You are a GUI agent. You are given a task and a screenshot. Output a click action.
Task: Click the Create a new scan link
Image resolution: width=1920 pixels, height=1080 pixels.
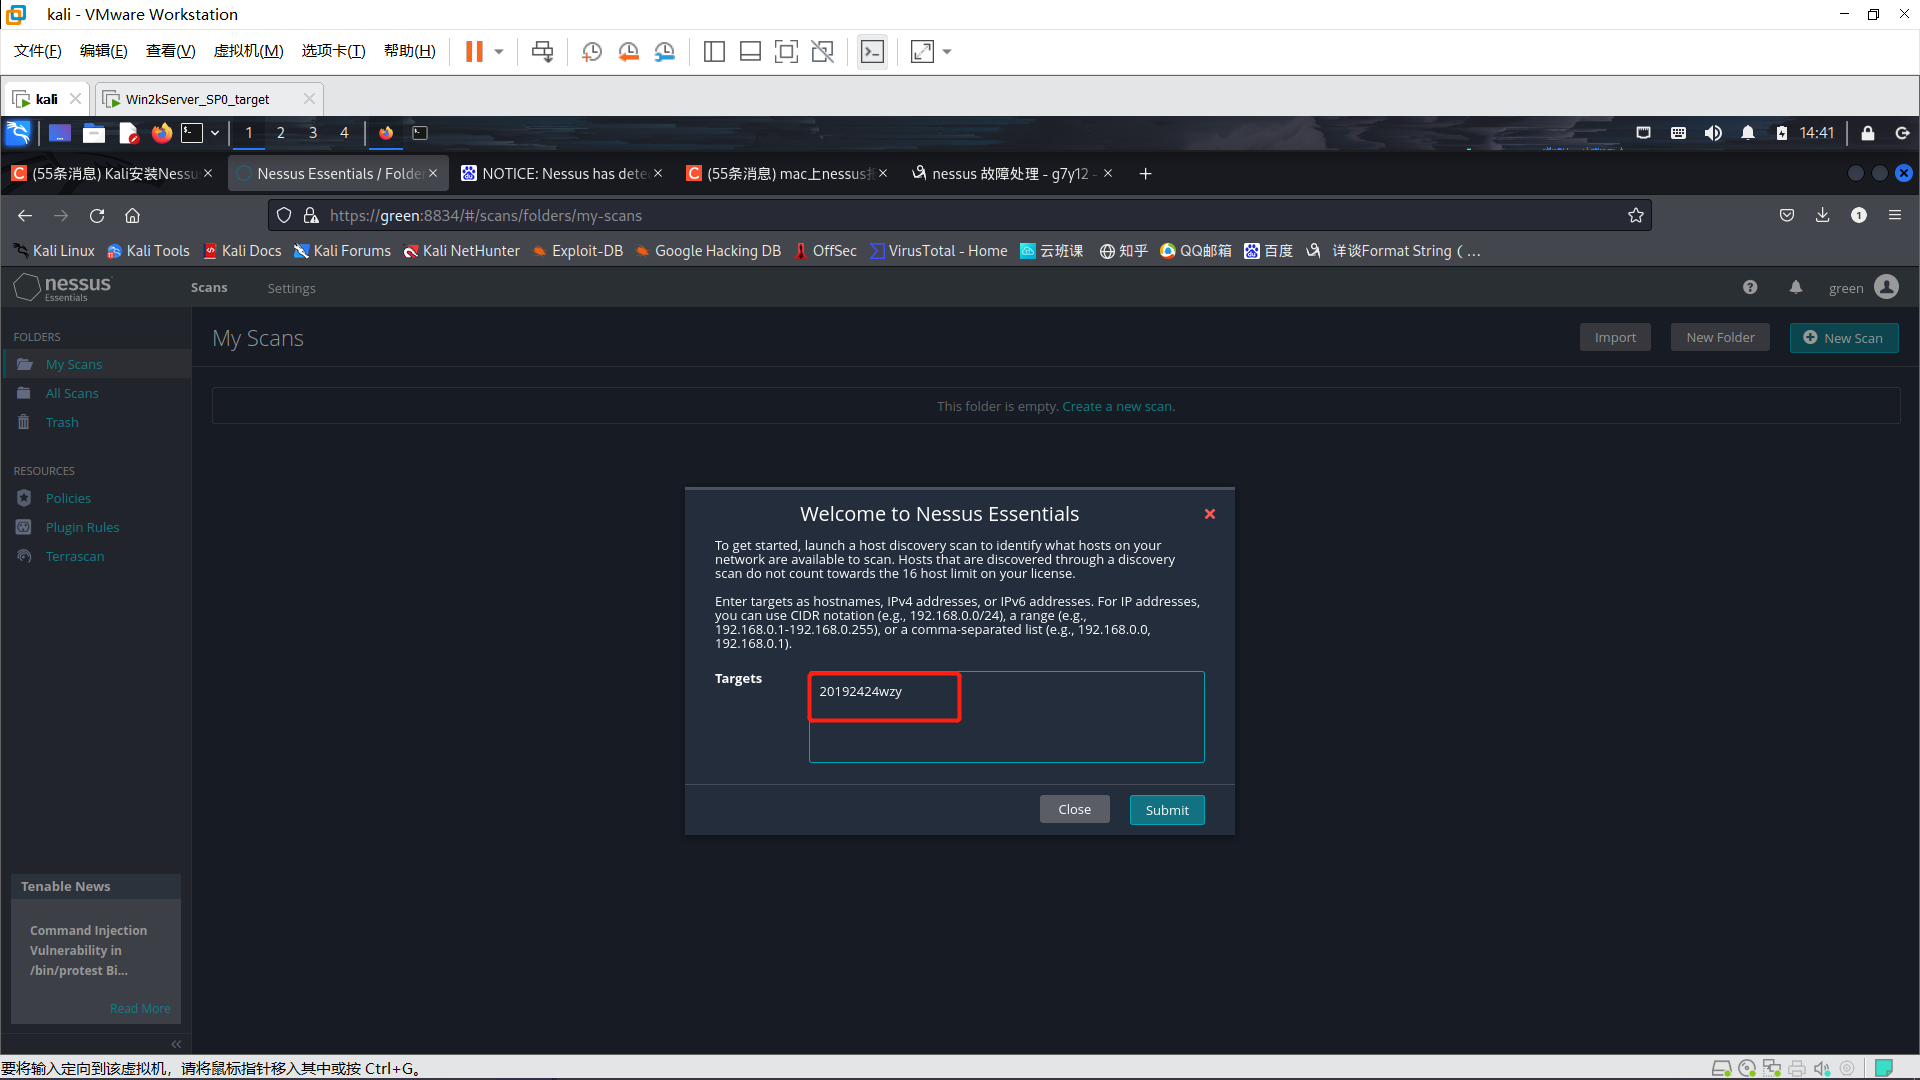pyautogui.click(x=1118, y=405)
